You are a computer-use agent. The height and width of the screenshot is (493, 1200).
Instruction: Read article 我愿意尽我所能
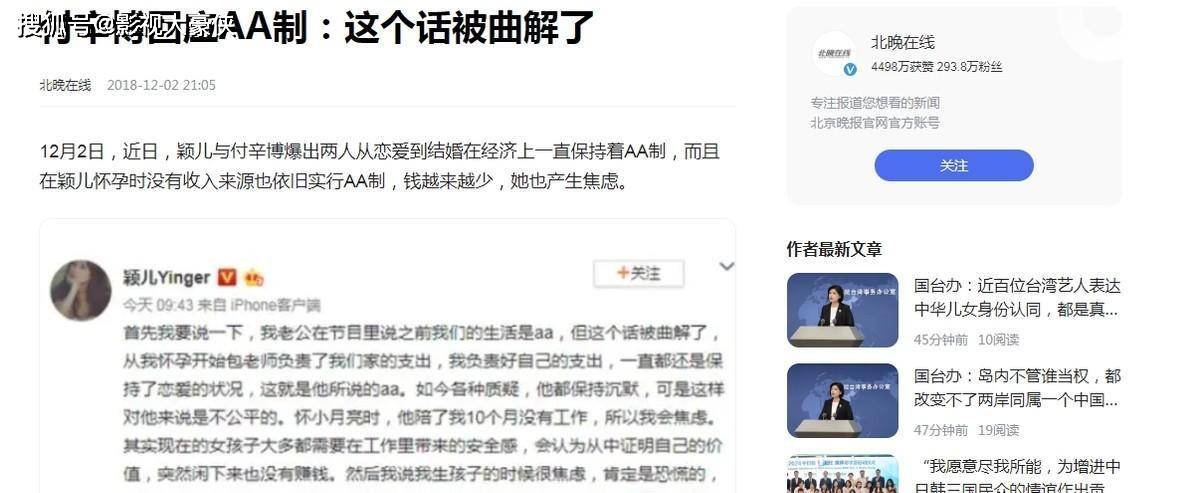[1017, 475]
